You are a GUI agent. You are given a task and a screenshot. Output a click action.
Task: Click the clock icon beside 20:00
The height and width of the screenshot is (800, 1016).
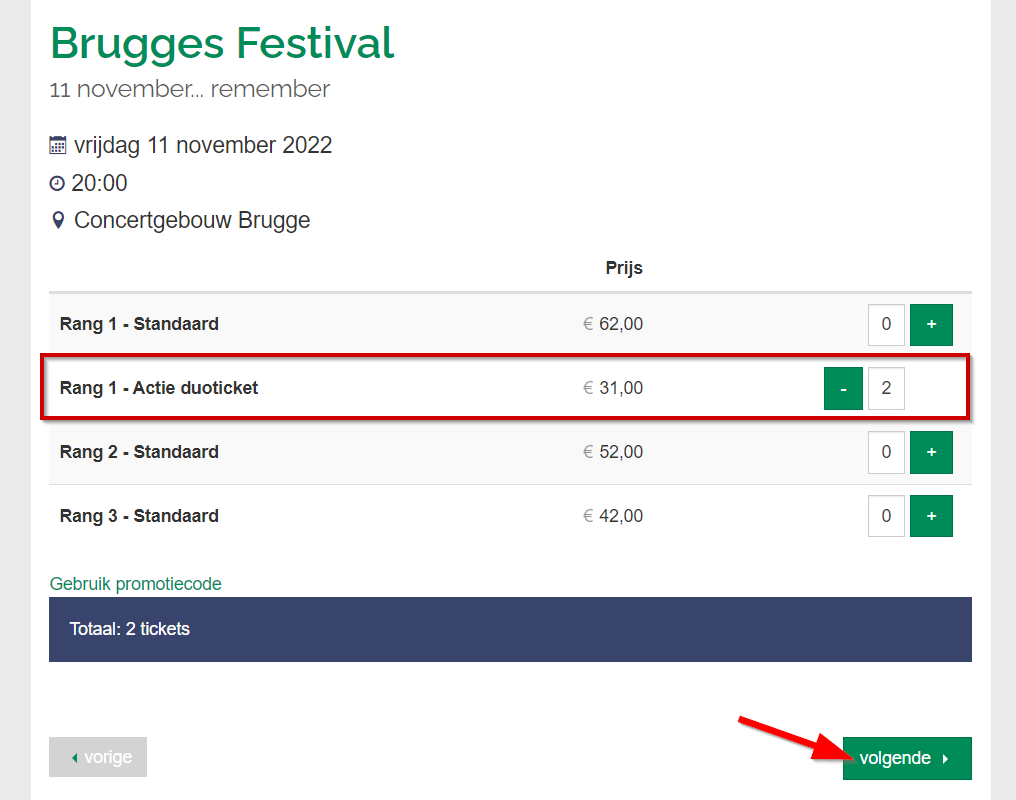pos(57,183)
